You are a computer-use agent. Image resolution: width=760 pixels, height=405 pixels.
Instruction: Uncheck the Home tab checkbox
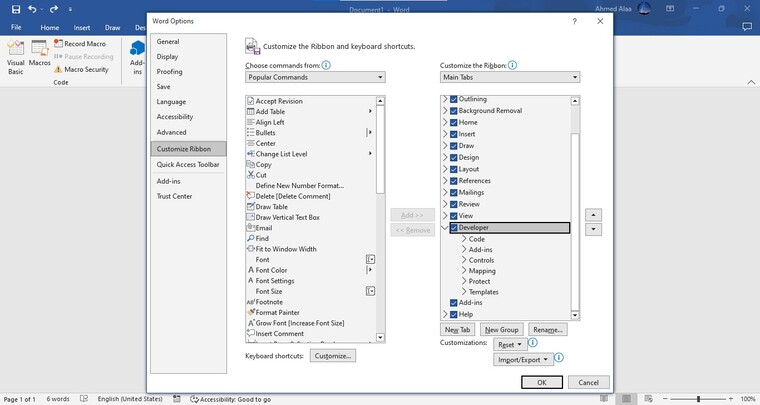click(454, 123)
